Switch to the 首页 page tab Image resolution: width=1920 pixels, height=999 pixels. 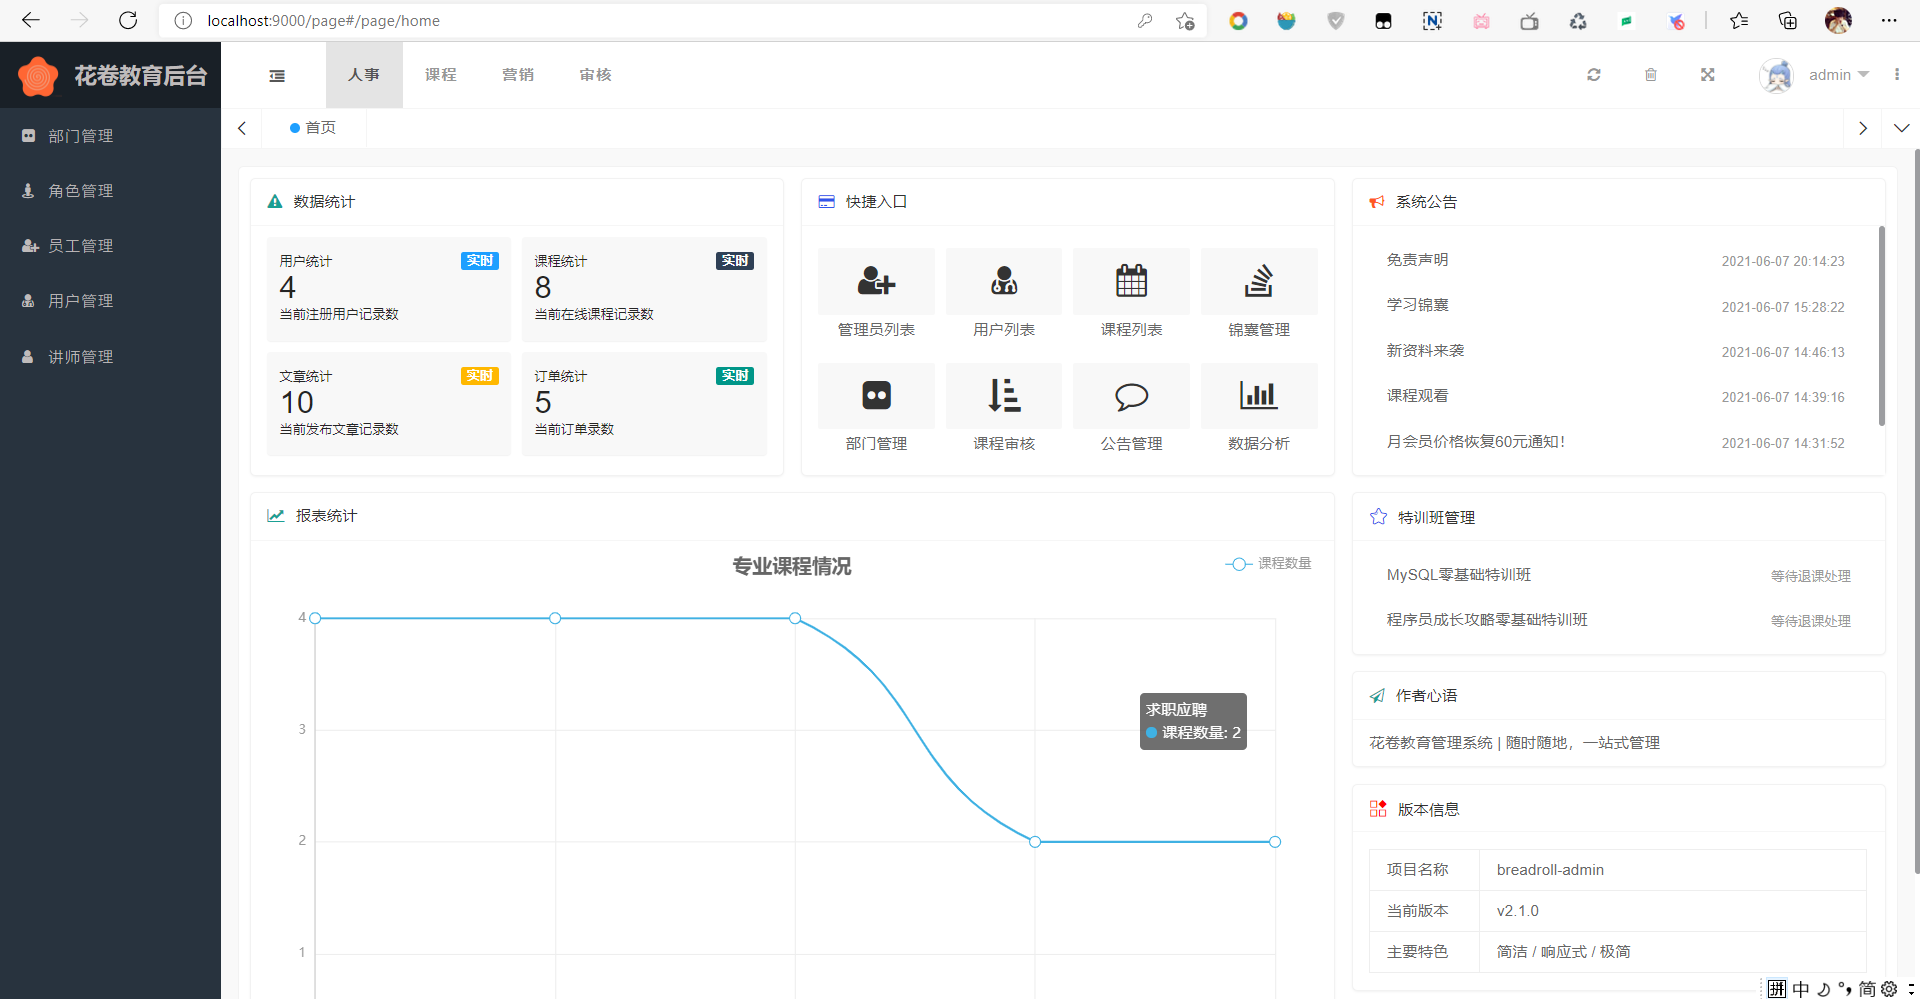pos(314,128)
